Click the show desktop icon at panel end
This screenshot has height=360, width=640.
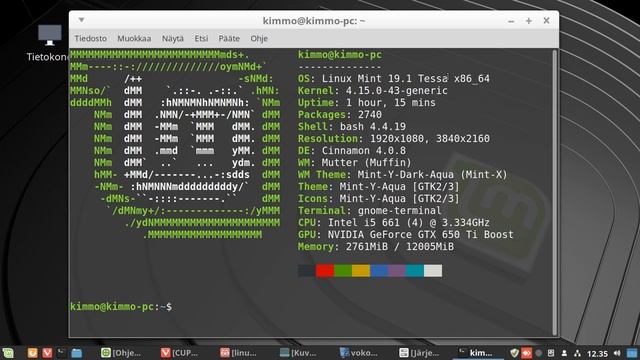632,353
